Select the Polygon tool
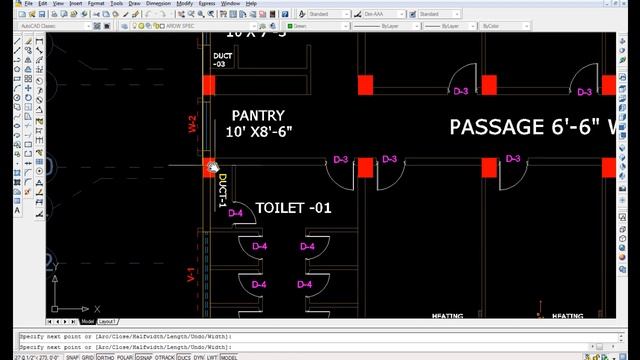The height and width of the screenshot is (360, 640). point(17,69)
